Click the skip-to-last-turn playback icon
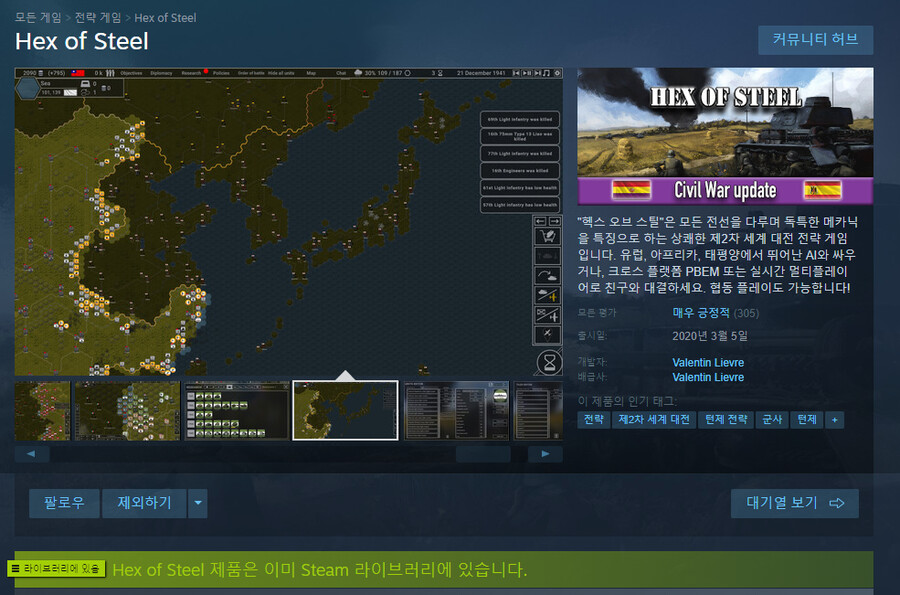 [536, 73]
